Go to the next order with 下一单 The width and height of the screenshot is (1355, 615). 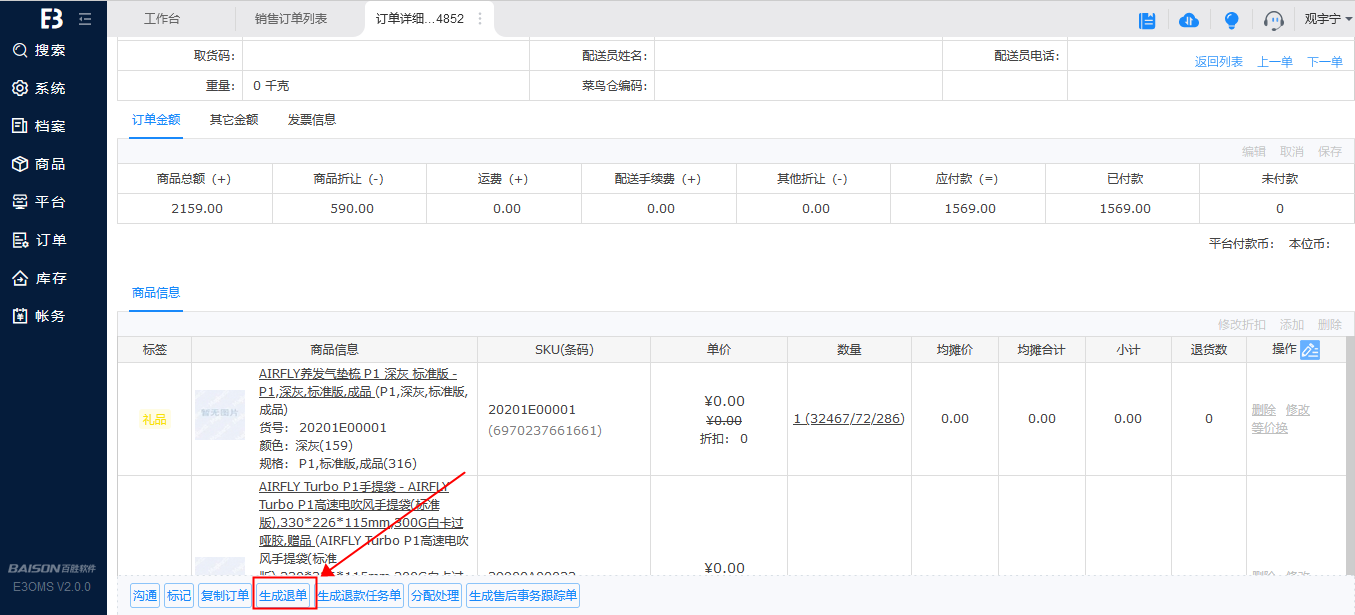[x=1325, y=62]
